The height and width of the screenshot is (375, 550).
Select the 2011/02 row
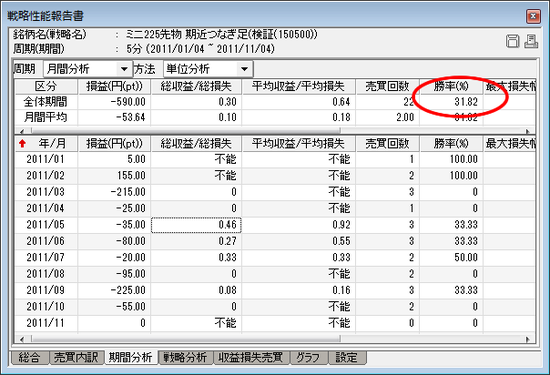pyautogui.click(x=275, y=175)
